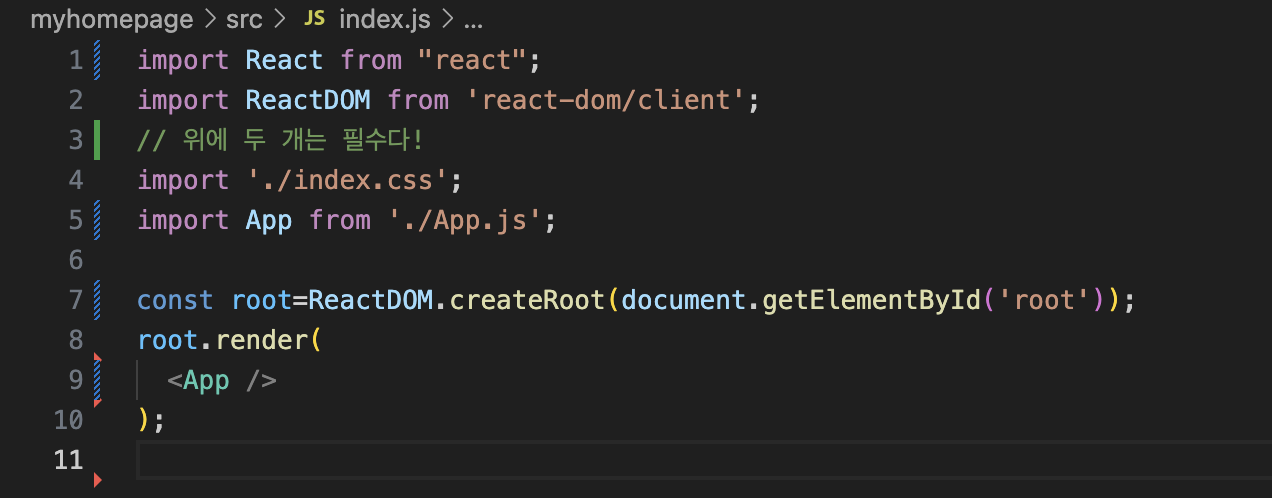Click the const keyword on line 7
Viewport: 1272px width, 498px height.
[175, 300]
